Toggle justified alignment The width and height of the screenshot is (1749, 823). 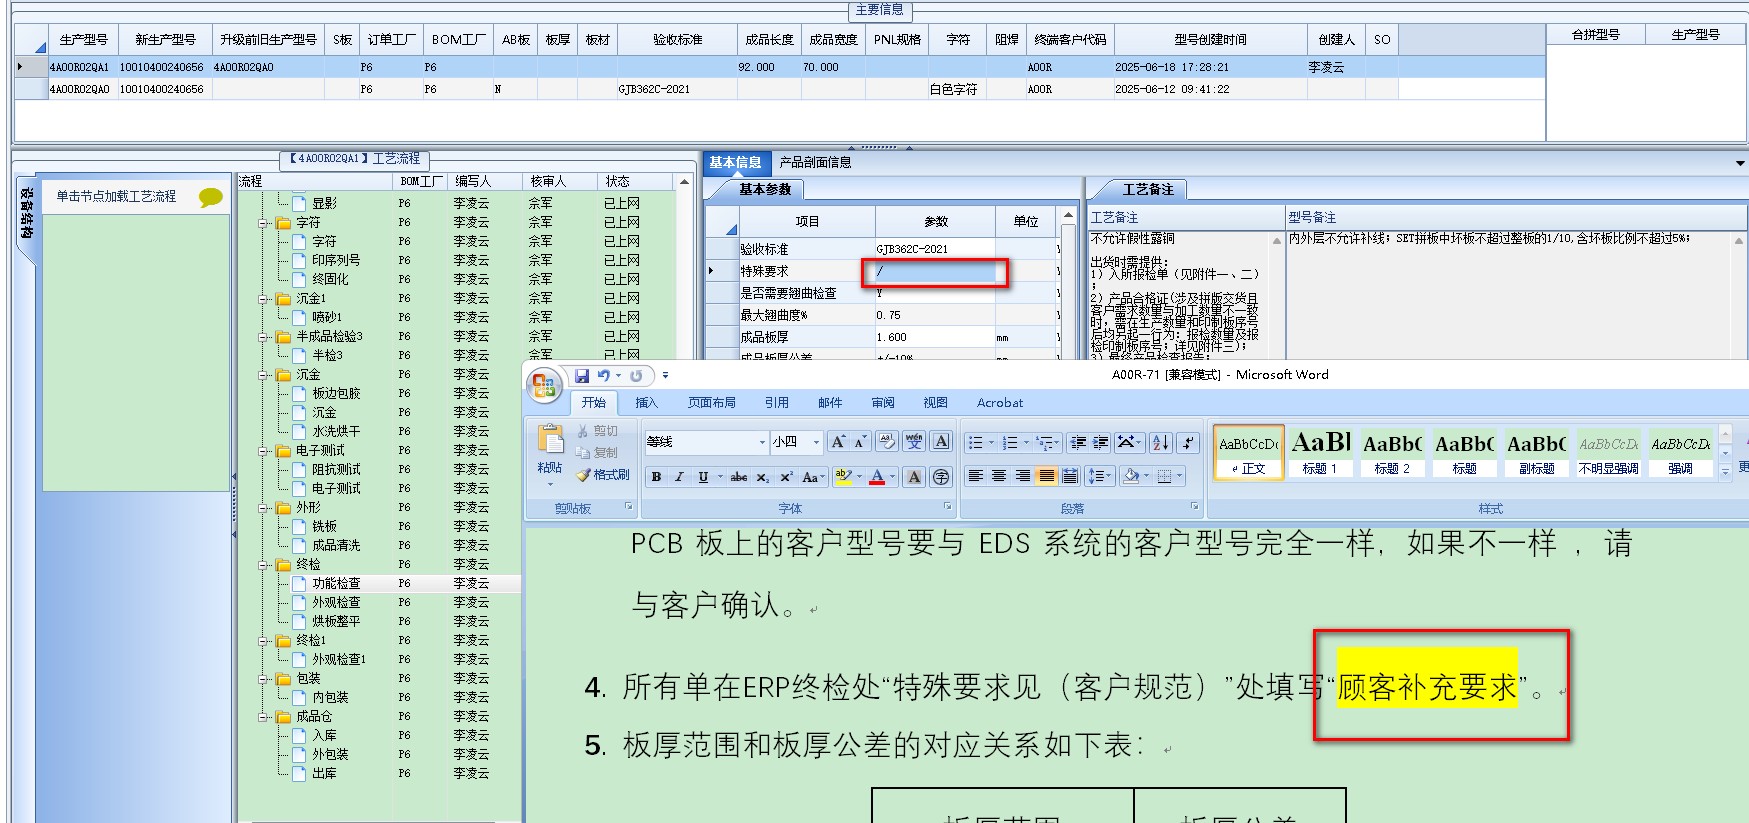pos(1046,476)
